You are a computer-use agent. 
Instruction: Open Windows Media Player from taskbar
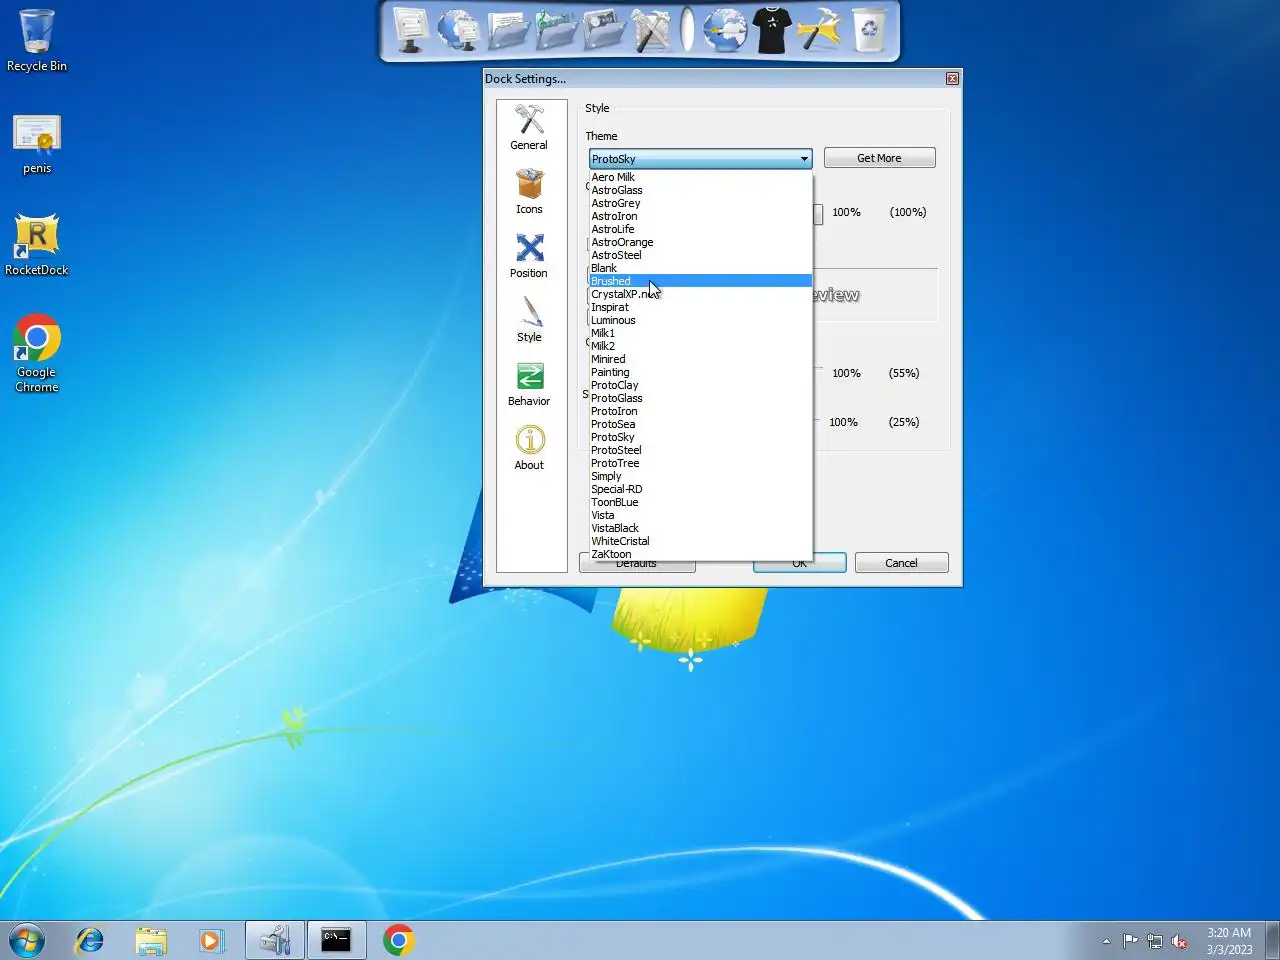coord(211,940)
